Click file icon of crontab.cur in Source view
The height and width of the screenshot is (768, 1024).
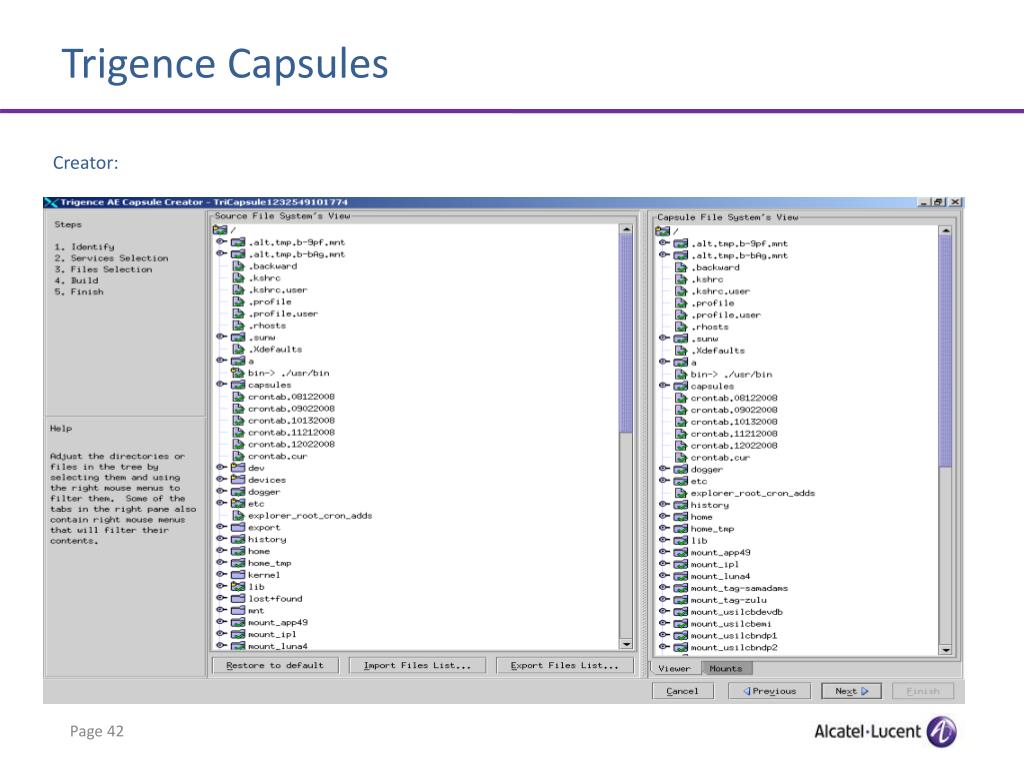click(238, 456)
